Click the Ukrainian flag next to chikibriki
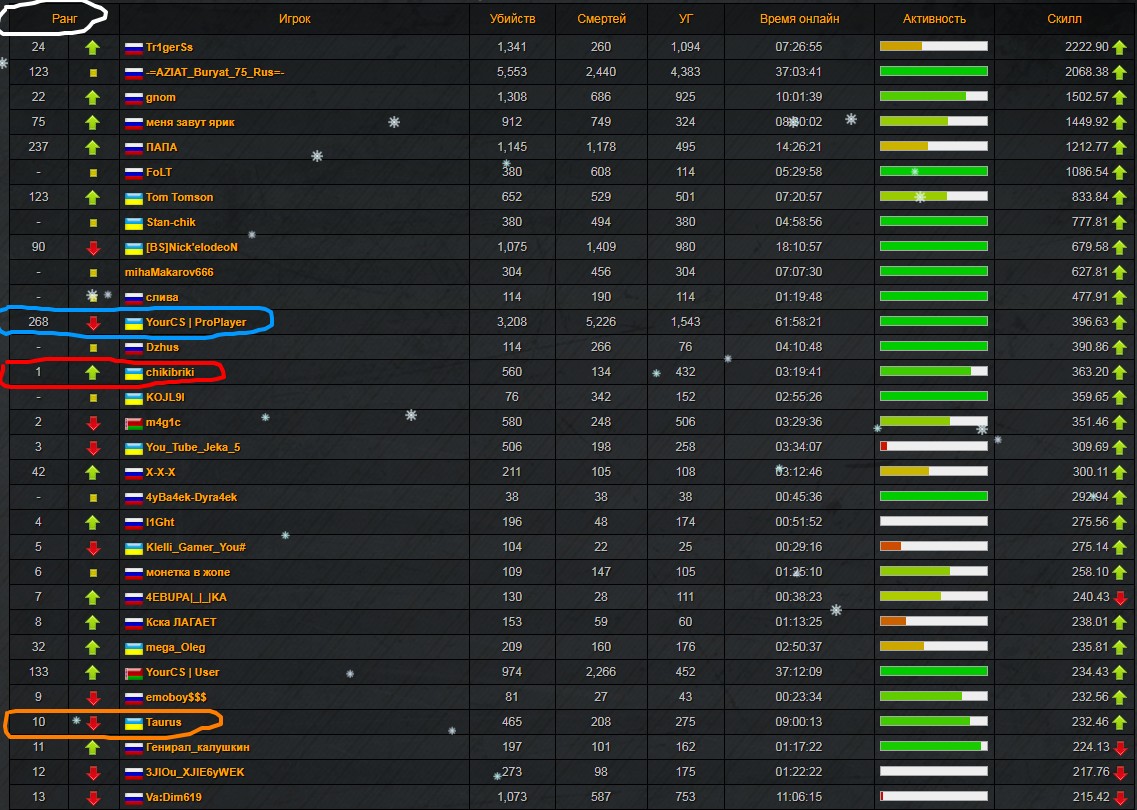This screenshot has height=810, width=1137. tap(134, 372)
